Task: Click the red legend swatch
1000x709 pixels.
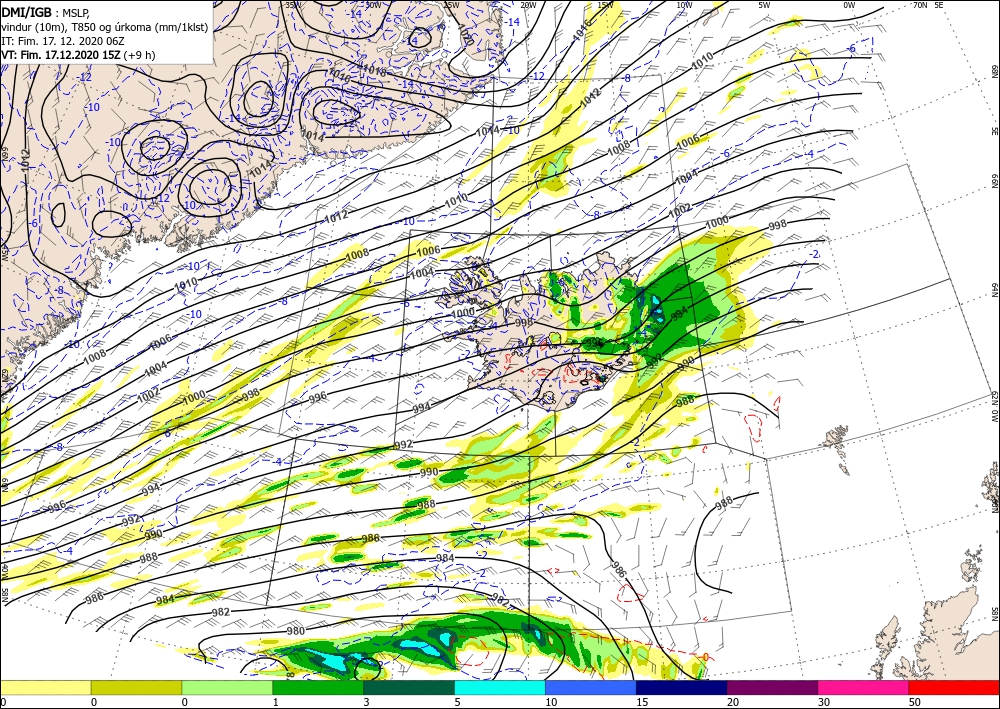Action: [954, 687]
